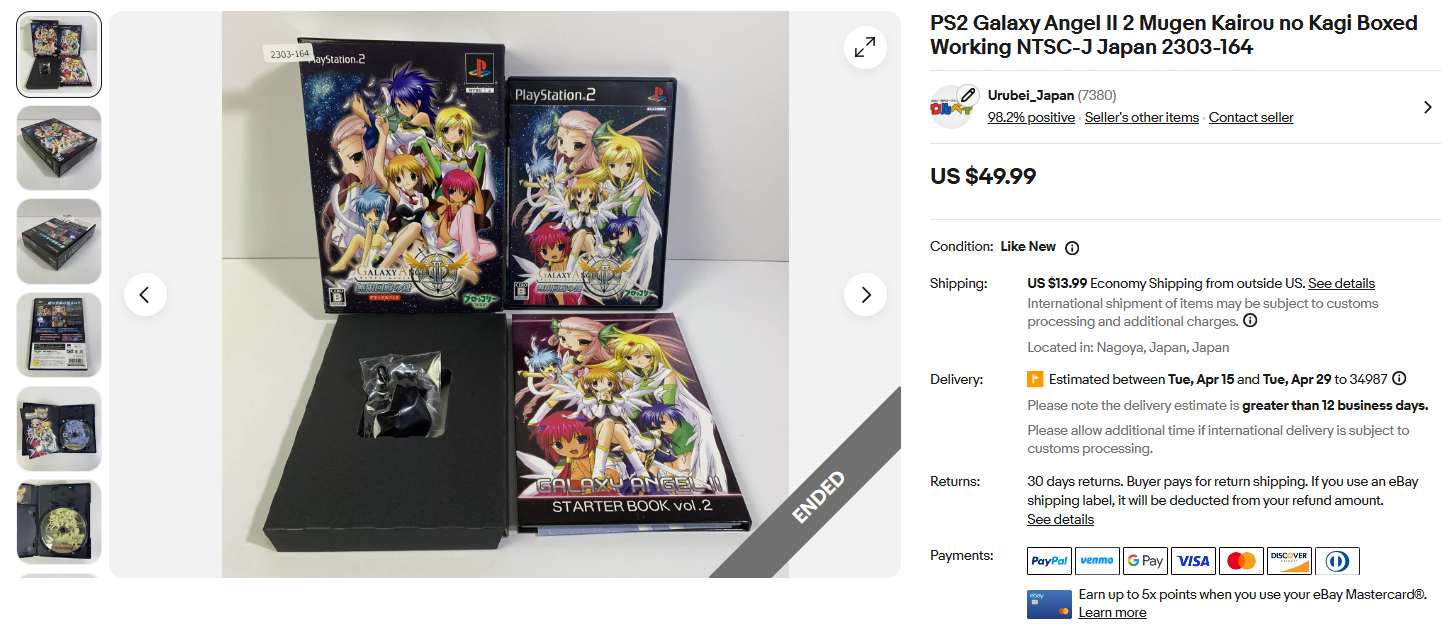The height and width of the screenshot is (631, 1452).
Task: Click the delivery estimate info icon after 34987
Action: point(1399,379)
